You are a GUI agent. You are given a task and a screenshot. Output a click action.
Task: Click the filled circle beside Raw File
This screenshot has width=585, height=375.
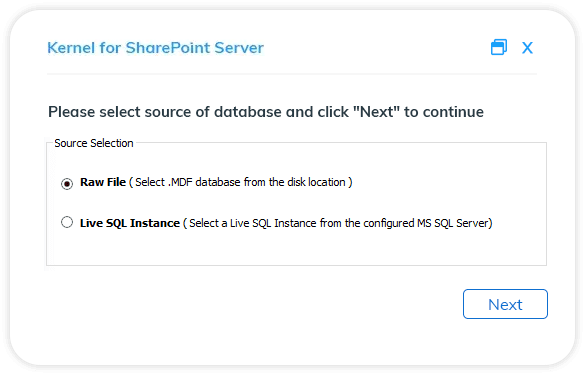[67, 183]
